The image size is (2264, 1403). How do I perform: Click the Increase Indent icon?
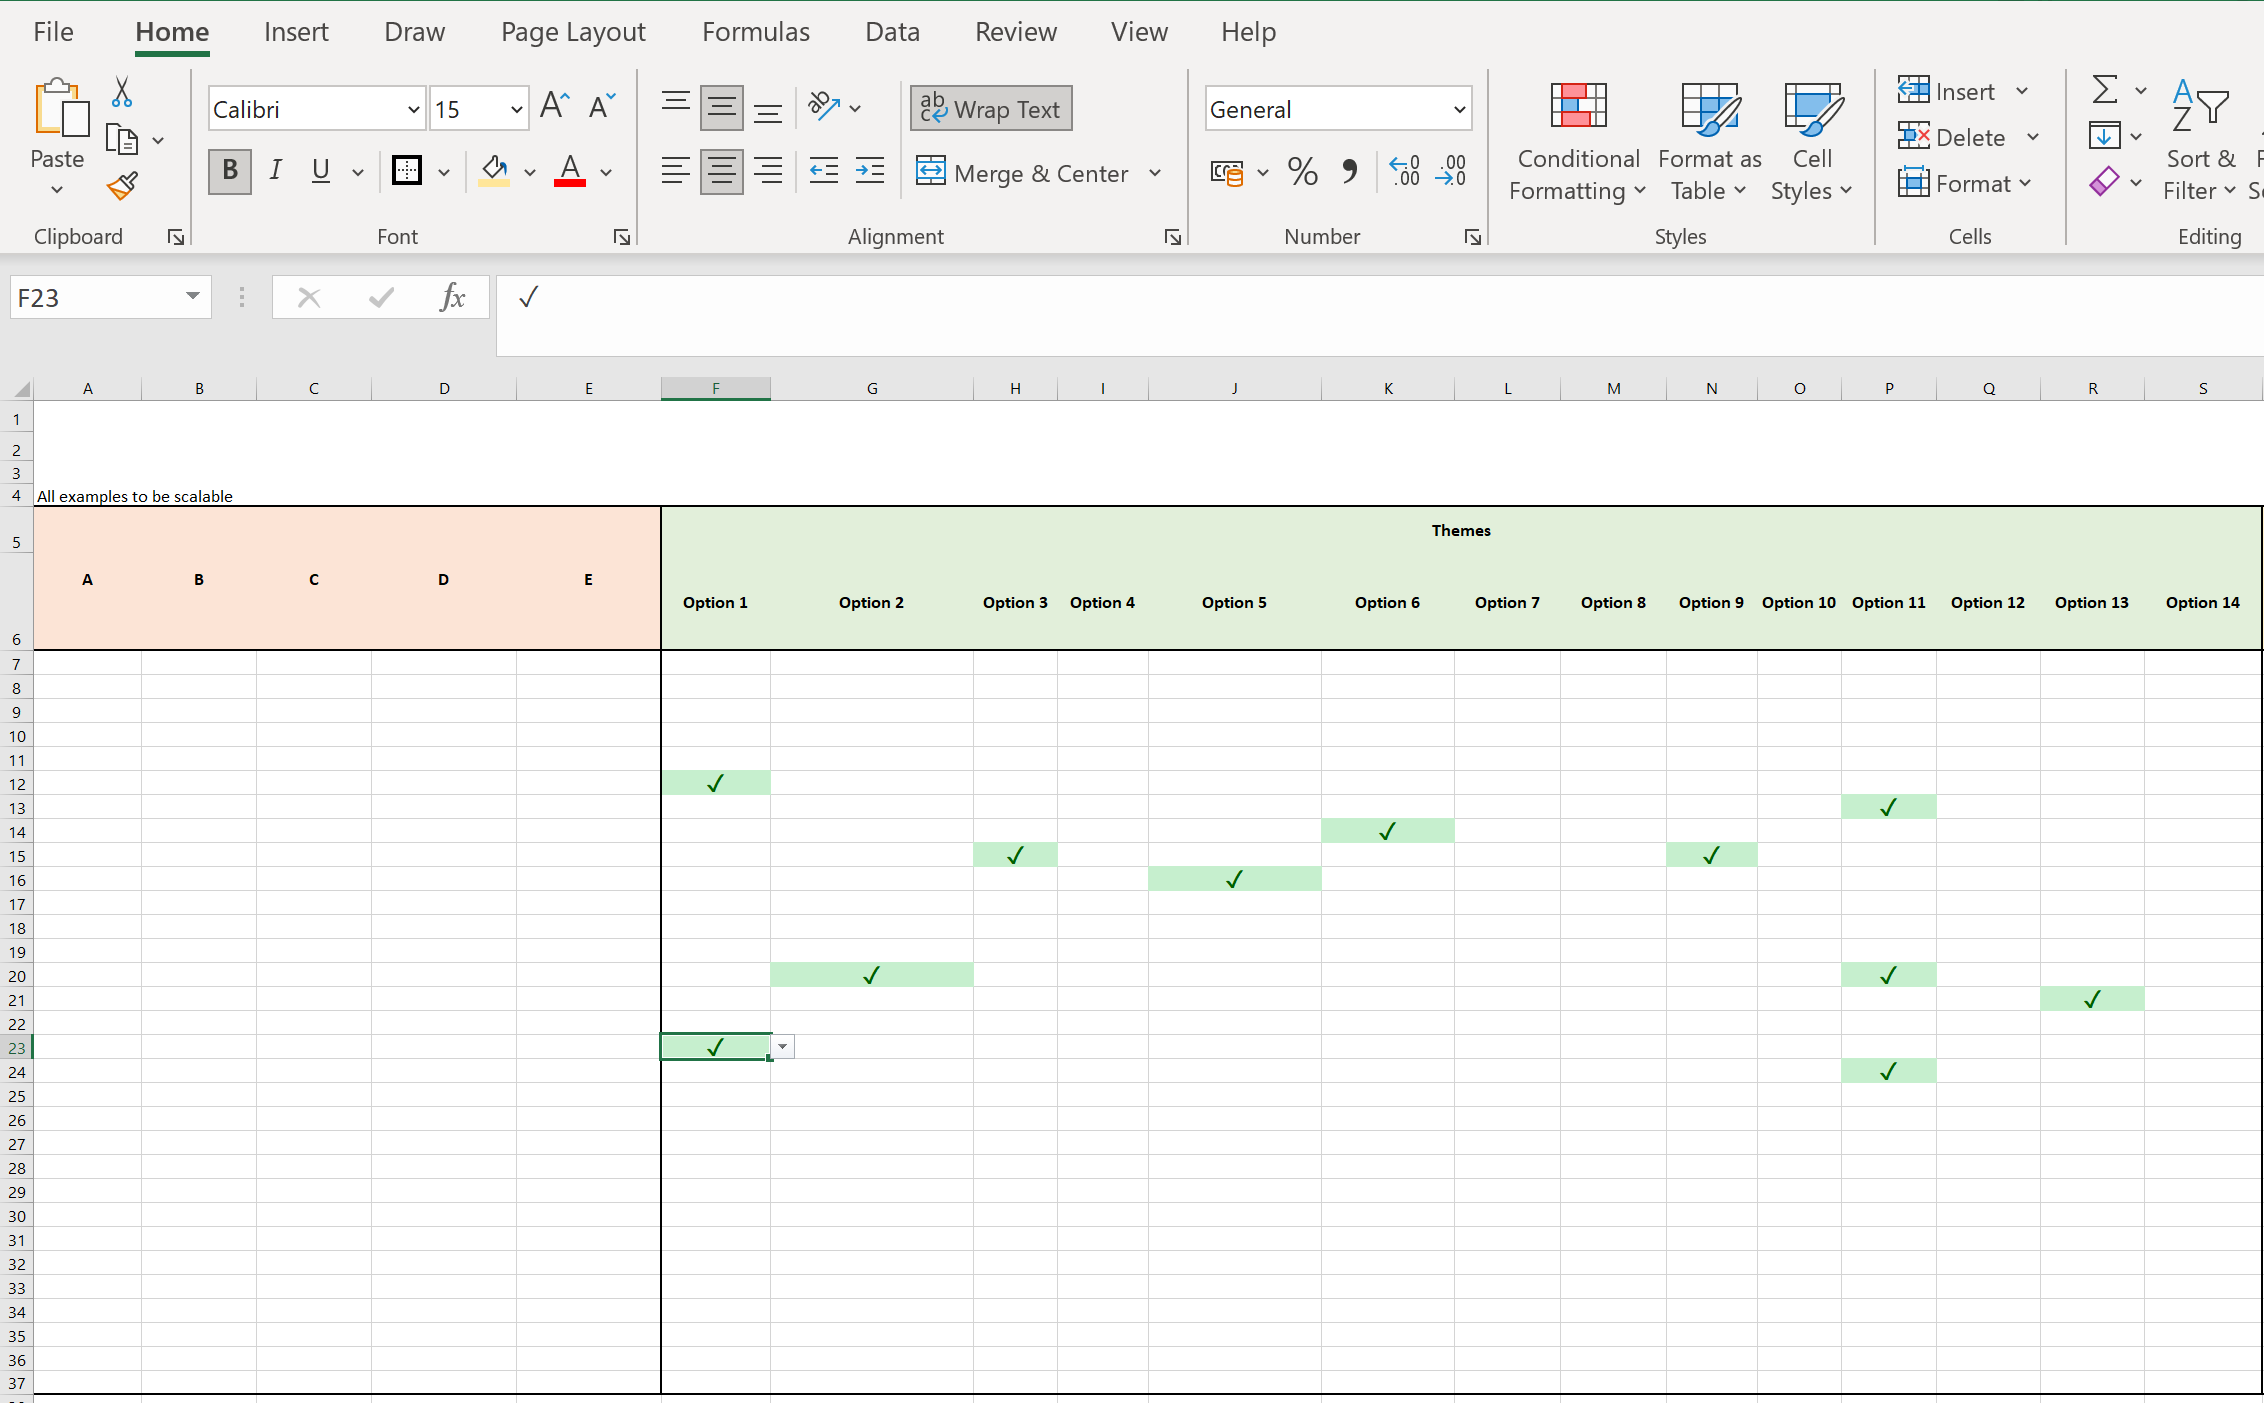coord(869,172)
